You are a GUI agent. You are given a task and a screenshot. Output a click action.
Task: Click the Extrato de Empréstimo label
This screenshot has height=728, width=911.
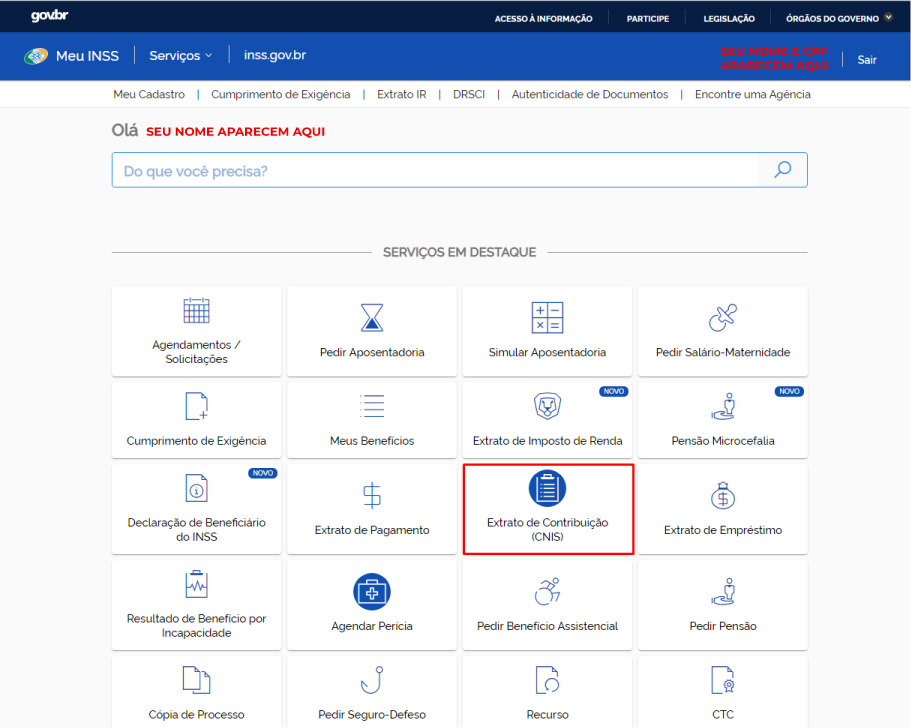723,530
